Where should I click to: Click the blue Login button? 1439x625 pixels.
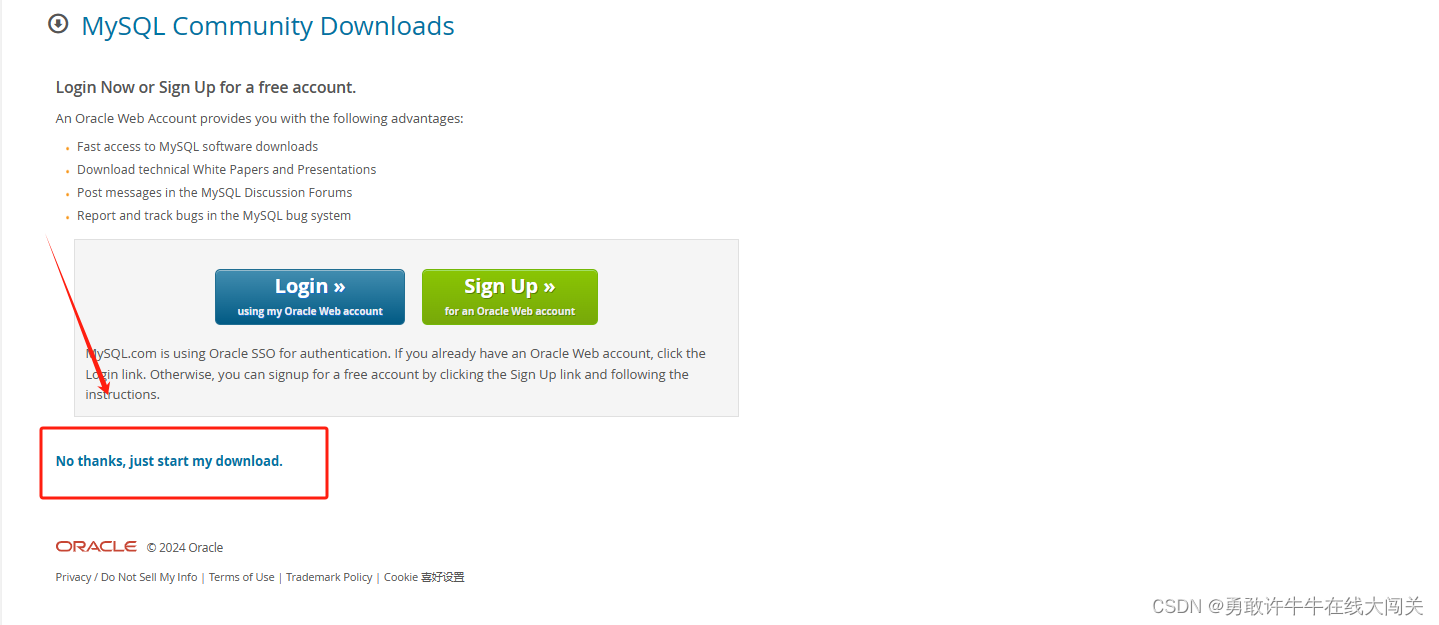[x=310, y=297]
